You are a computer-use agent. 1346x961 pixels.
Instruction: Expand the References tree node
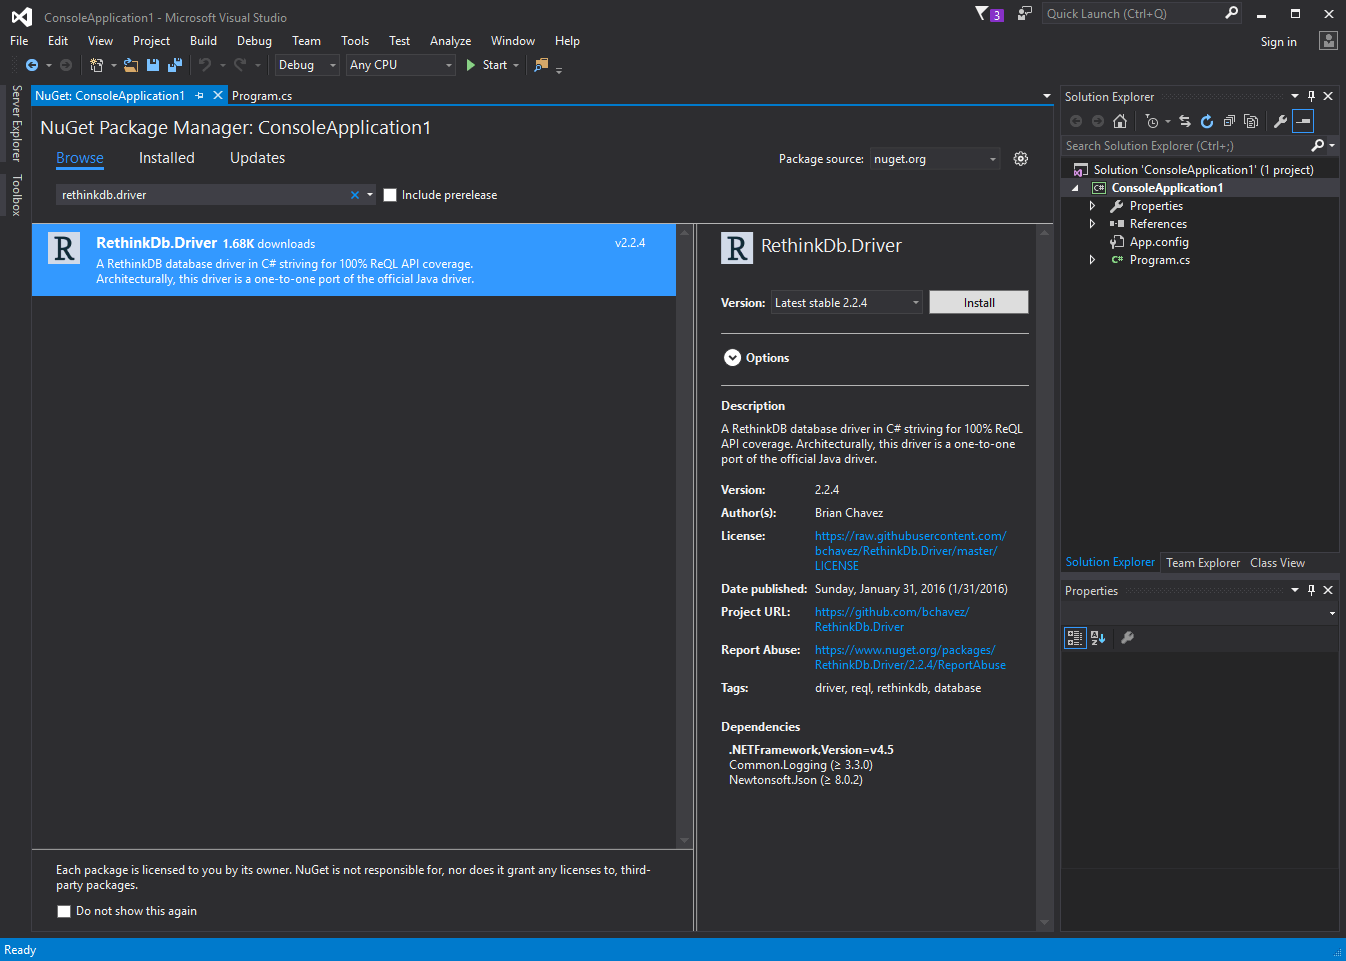[x=1092, y=224]
